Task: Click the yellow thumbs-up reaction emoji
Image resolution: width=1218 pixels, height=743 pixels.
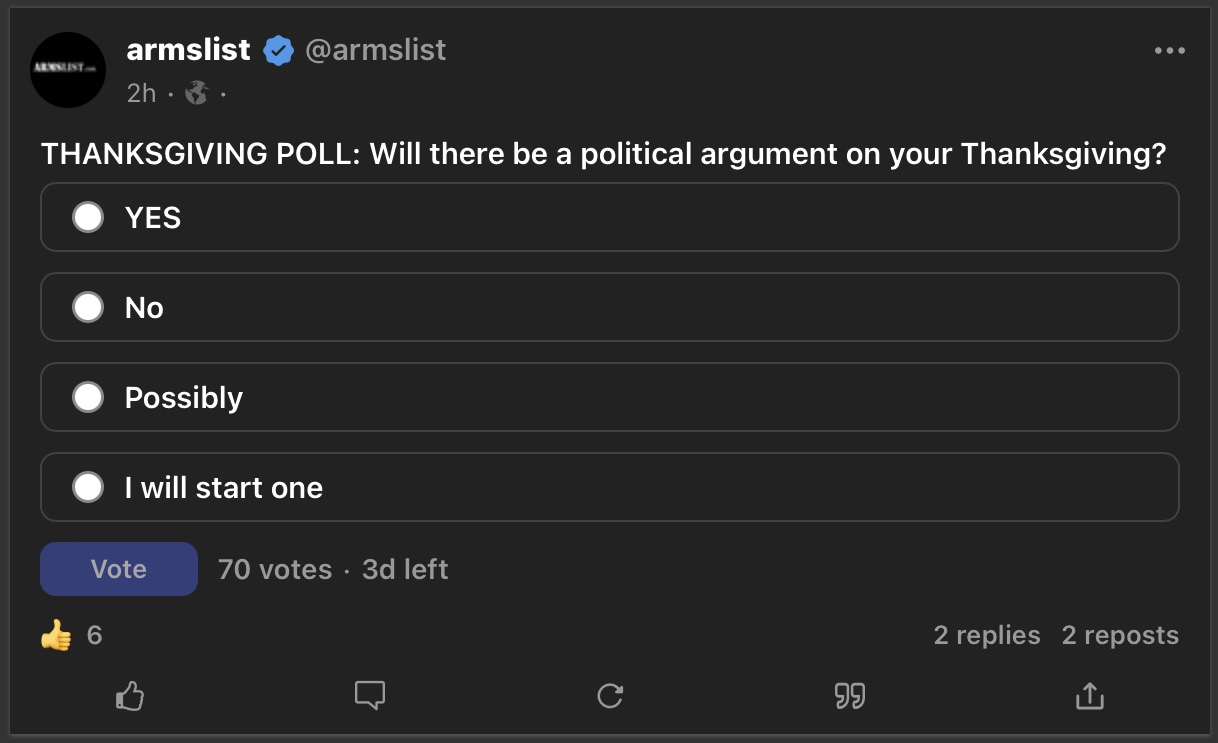Action: click(x=56, y=635)
